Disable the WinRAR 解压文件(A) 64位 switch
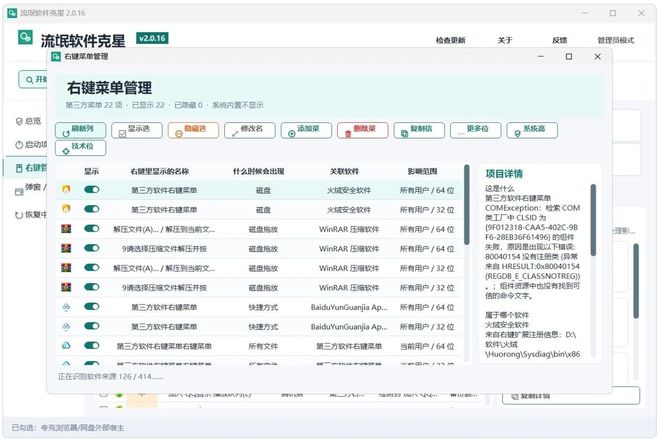 tap(91, 229)
